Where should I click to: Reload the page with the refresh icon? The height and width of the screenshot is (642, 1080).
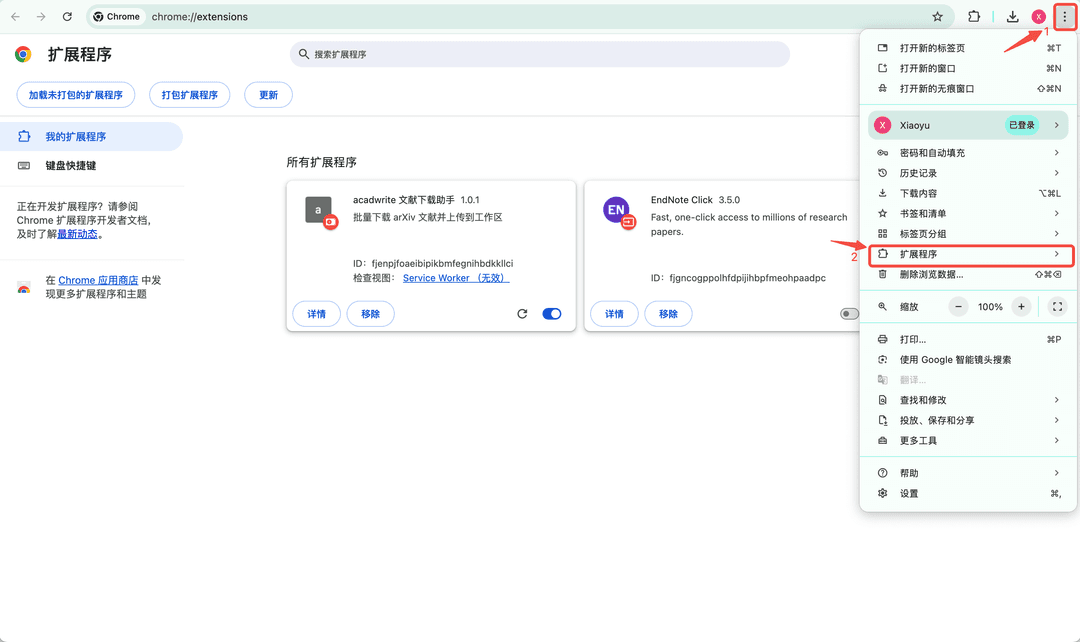pyautogui.click(x=67, y=17)
